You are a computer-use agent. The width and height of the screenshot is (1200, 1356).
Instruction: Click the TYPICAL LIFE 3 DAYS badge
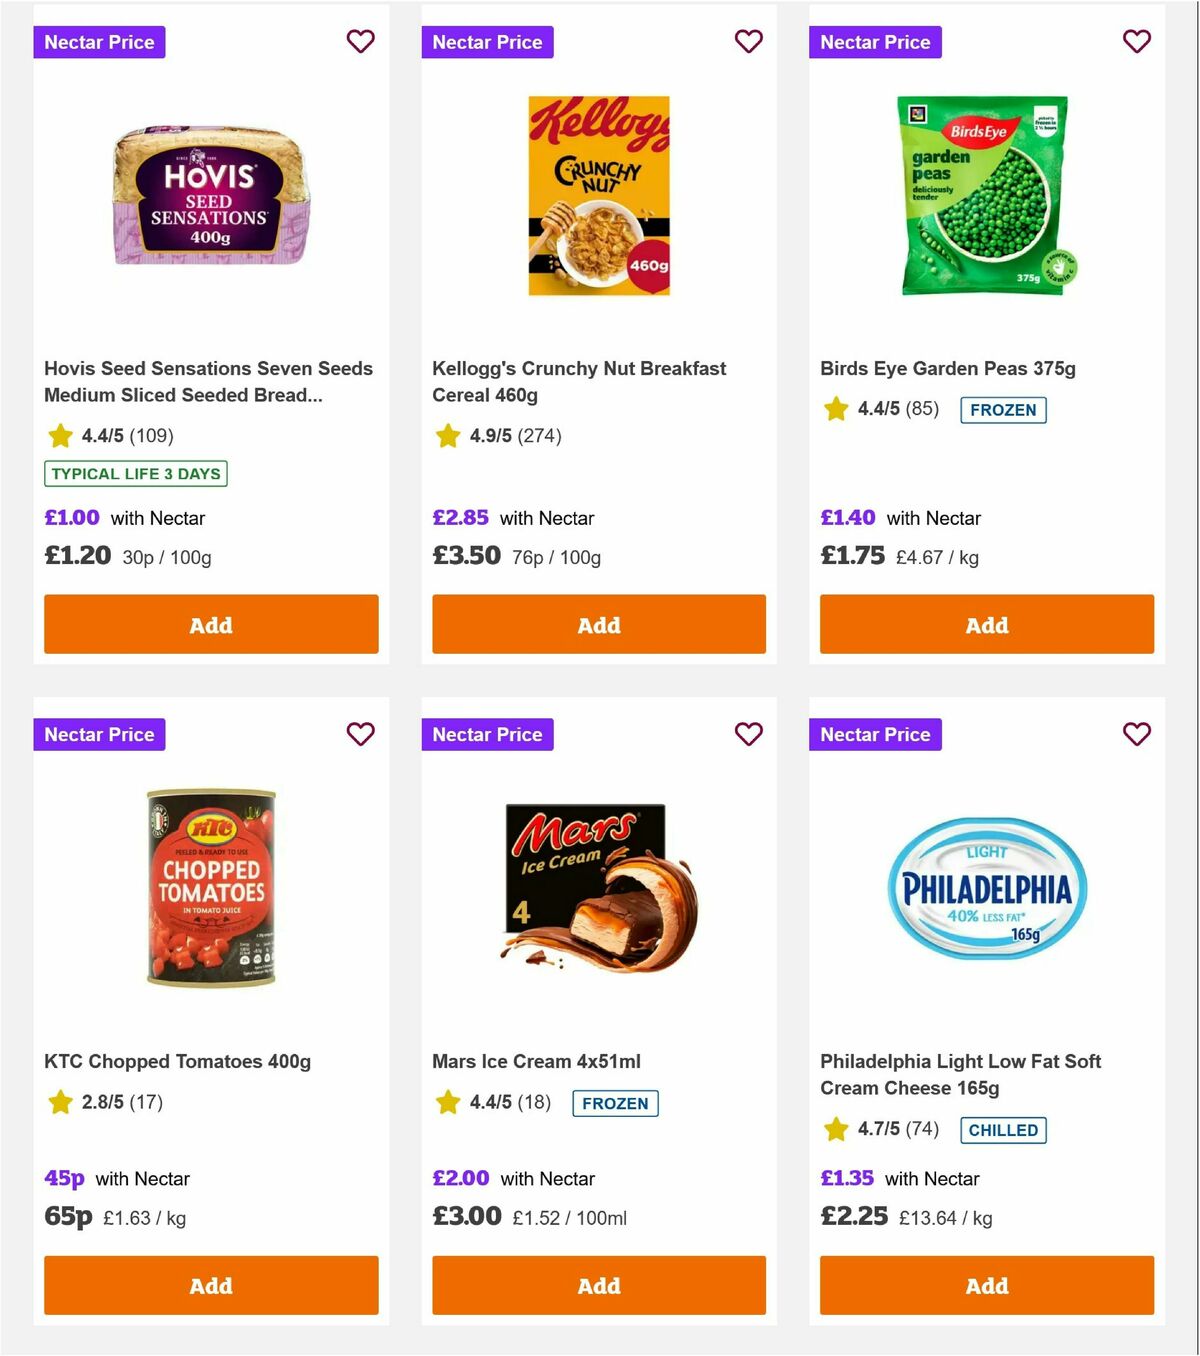(x=135, y=473)
